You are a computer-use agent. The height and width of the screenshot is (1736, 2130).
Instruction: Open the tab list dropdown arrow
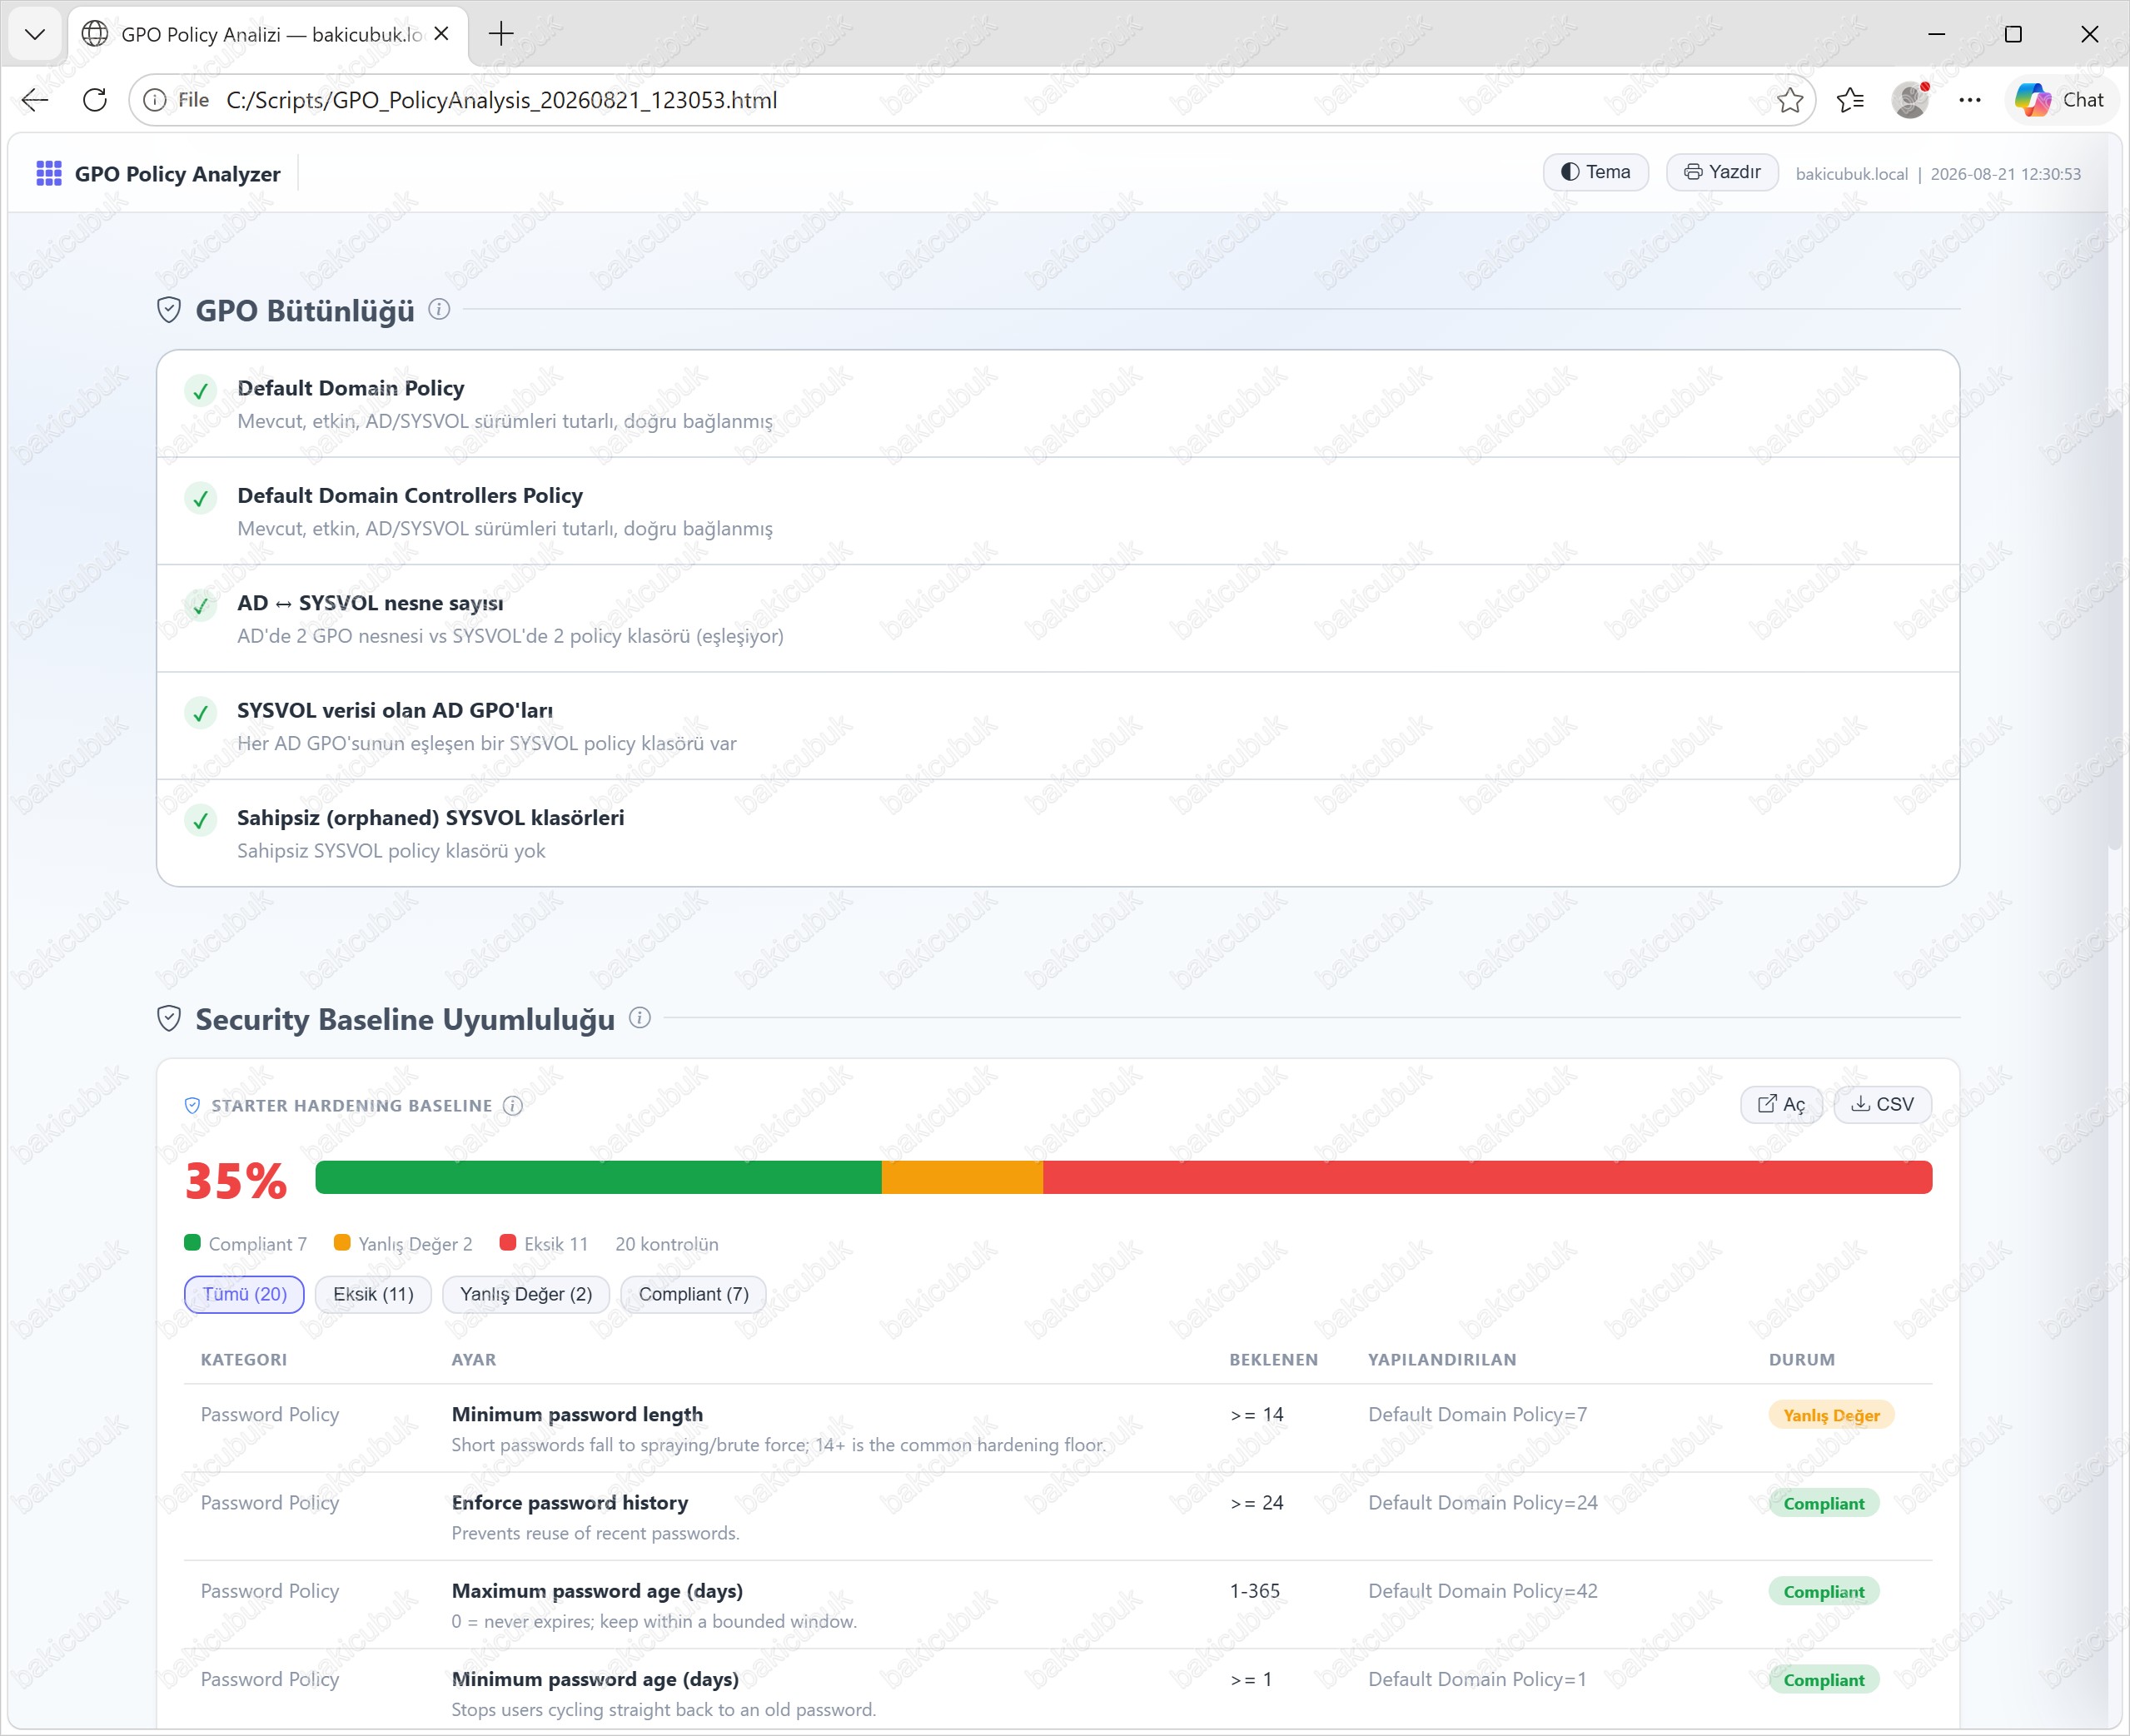pos(35,34)
